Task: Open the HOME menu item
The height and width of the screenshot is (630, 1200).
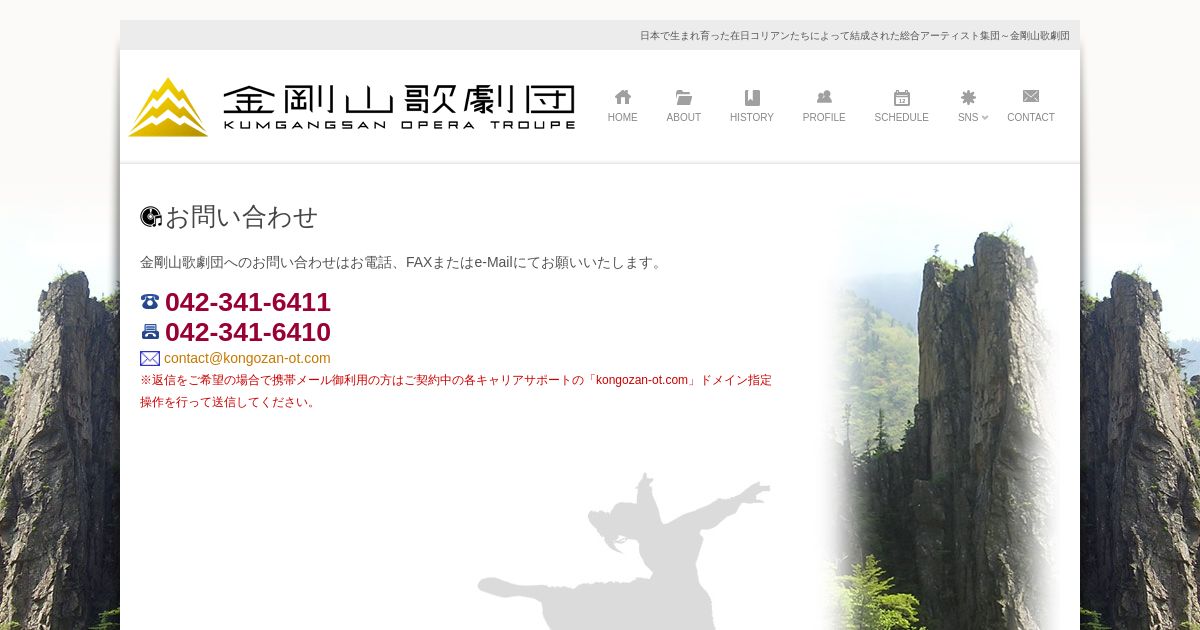Action: (x=622, y=118)
